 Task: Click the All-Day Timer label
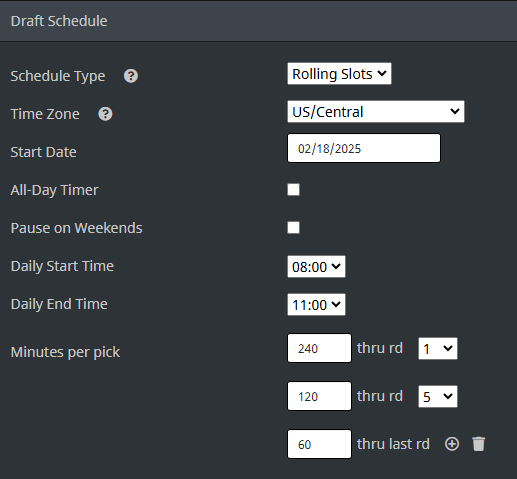pyautogui.click(x=54, y=190)
